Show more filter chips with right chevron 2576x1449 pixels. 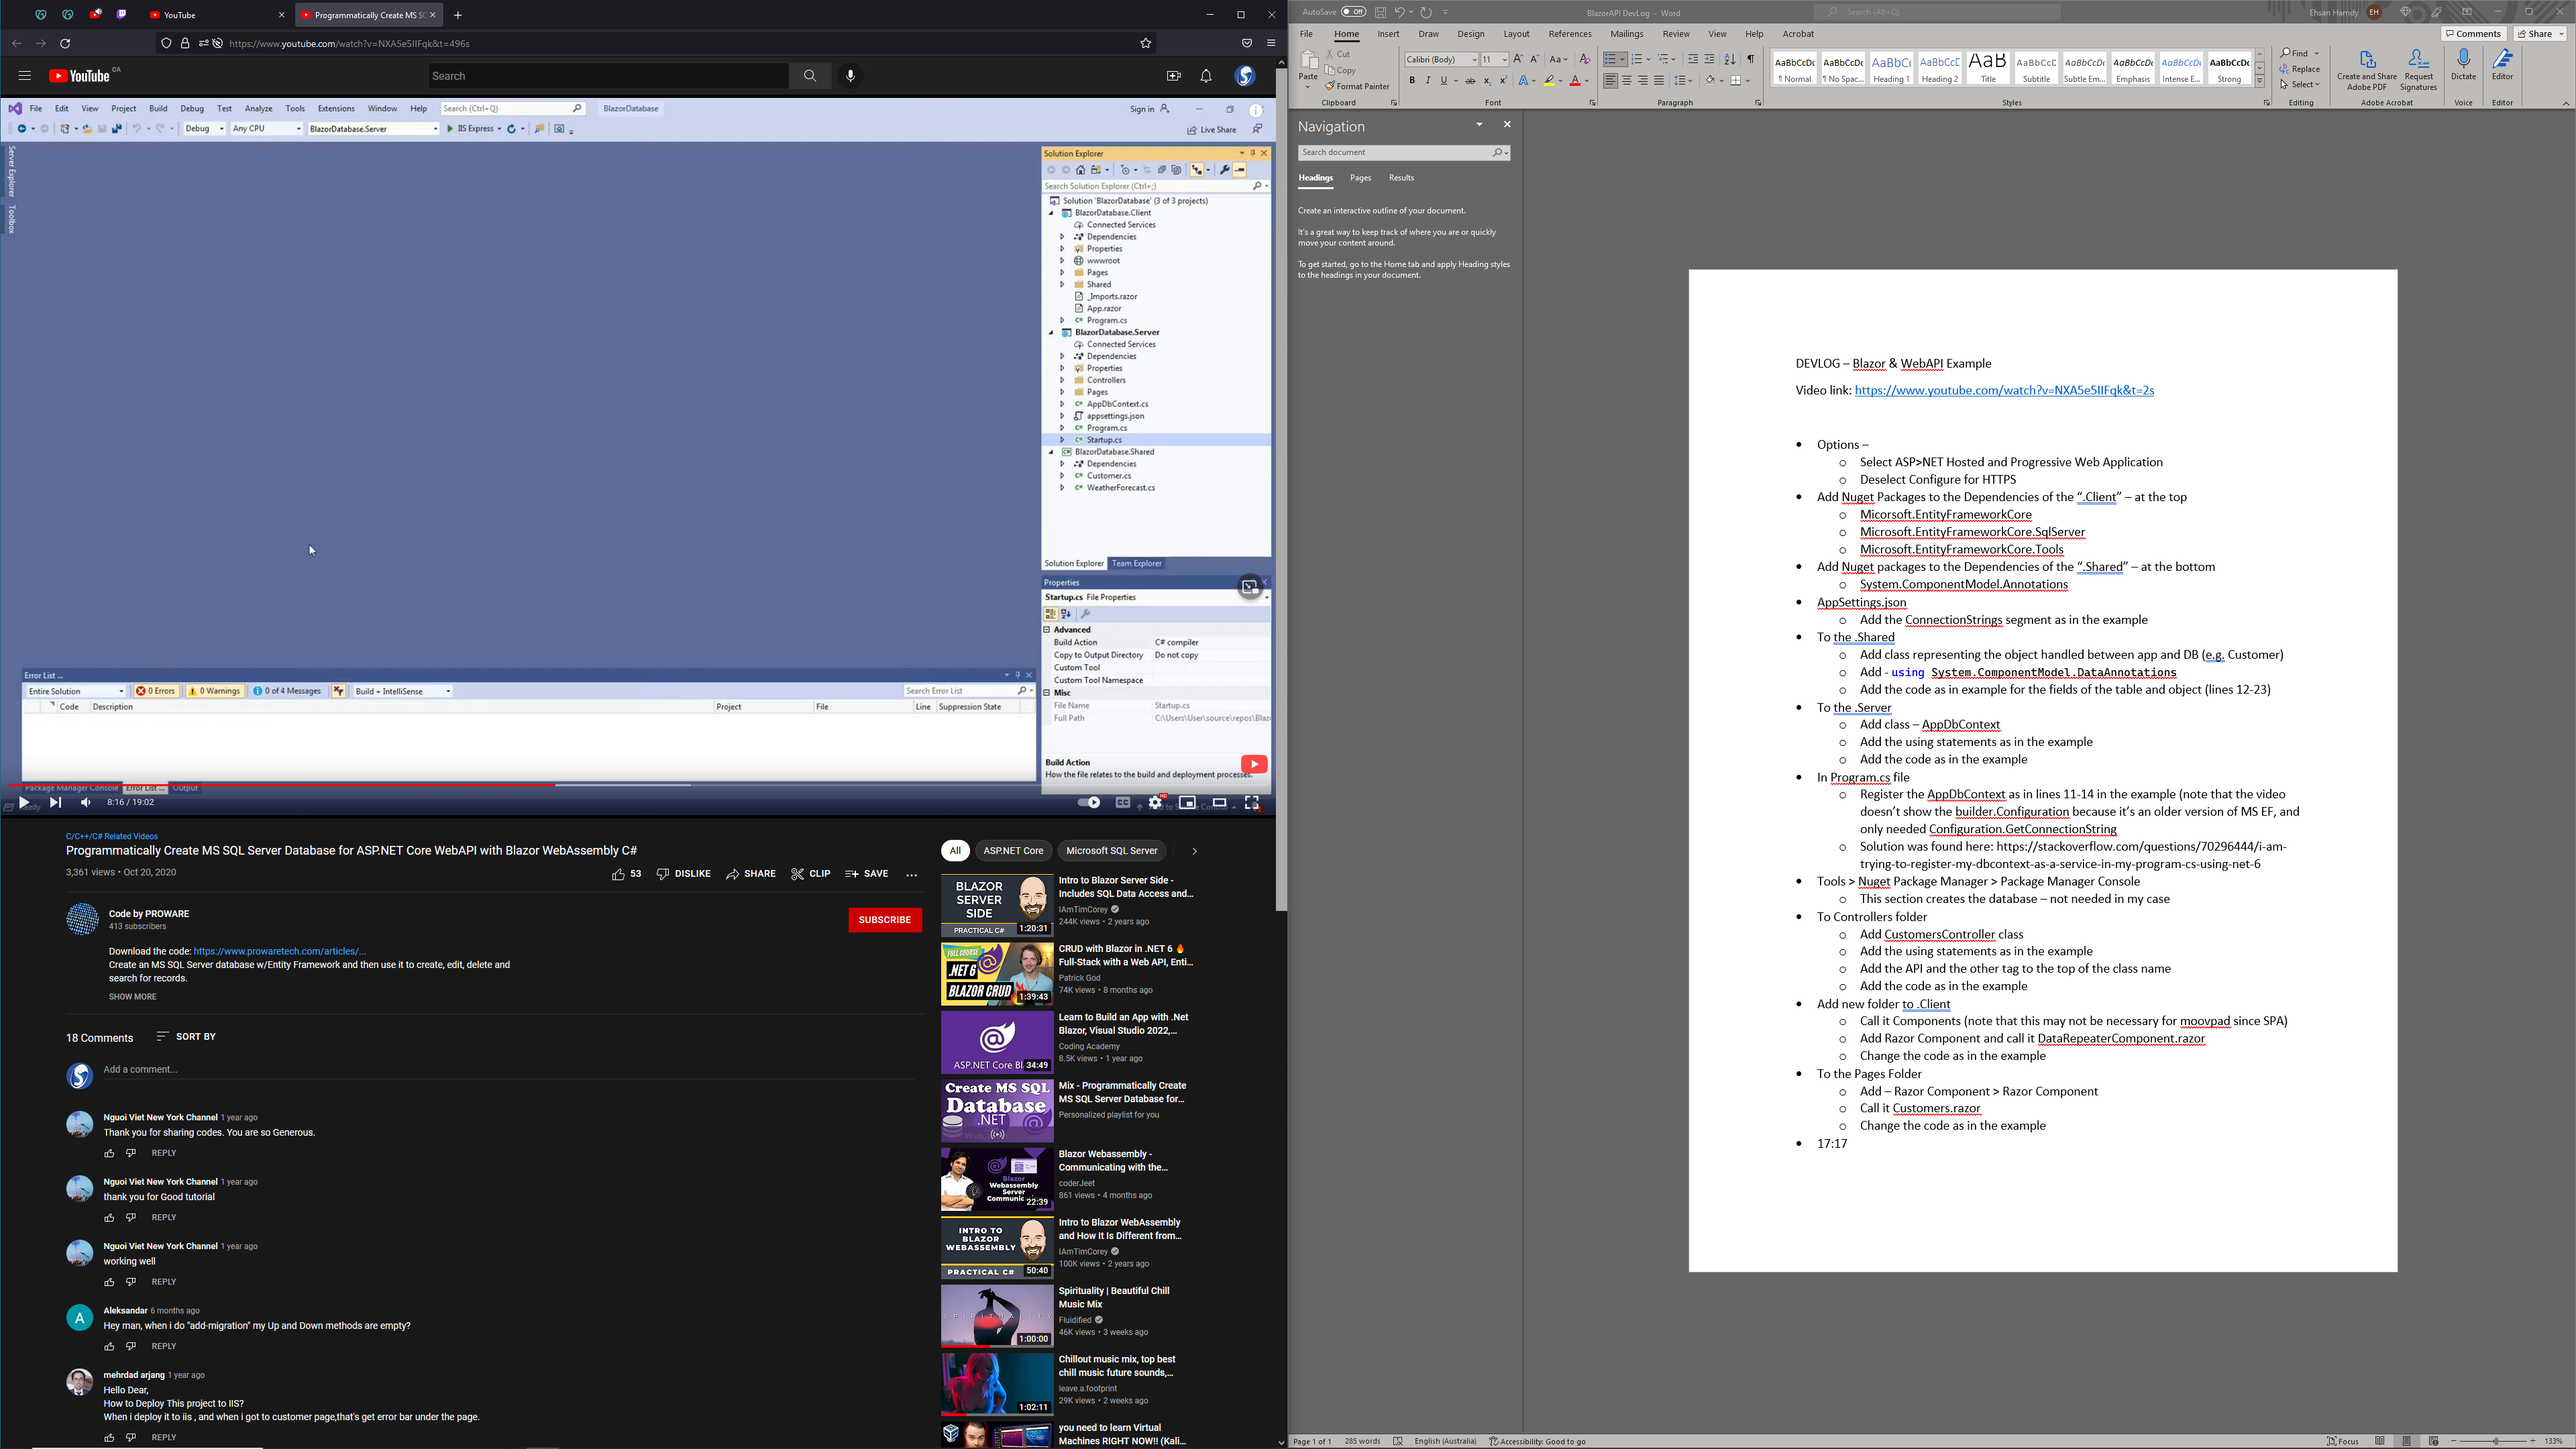click(x=1194, y=851)
